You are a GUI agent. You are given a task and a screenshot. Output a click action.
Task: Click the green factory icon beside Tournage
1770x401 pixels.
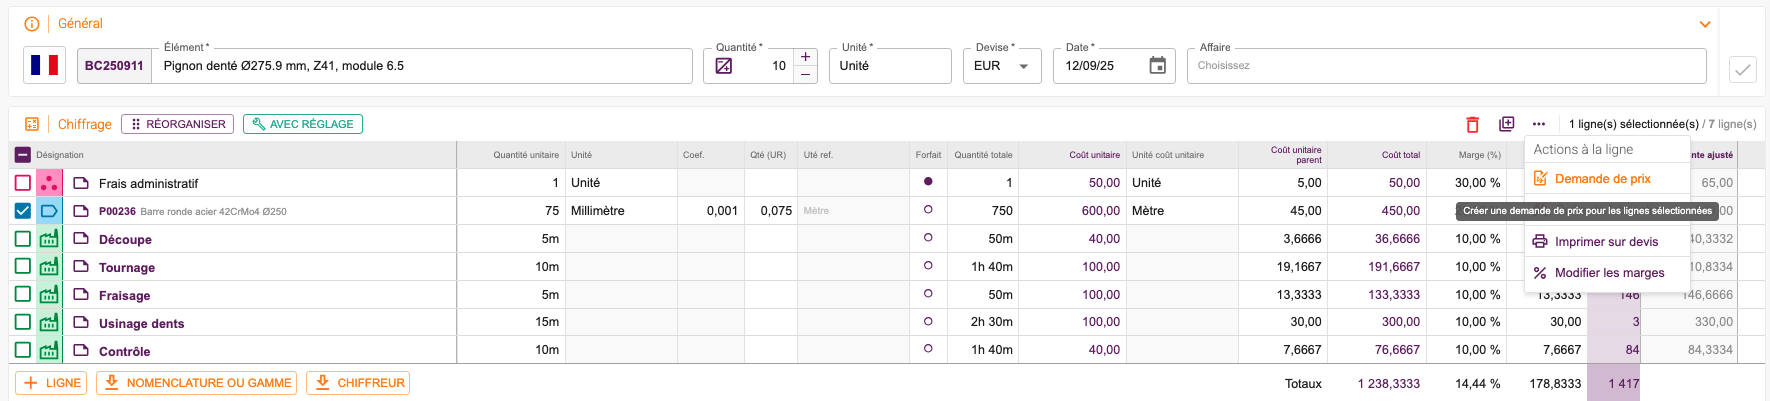click(49, 267)
